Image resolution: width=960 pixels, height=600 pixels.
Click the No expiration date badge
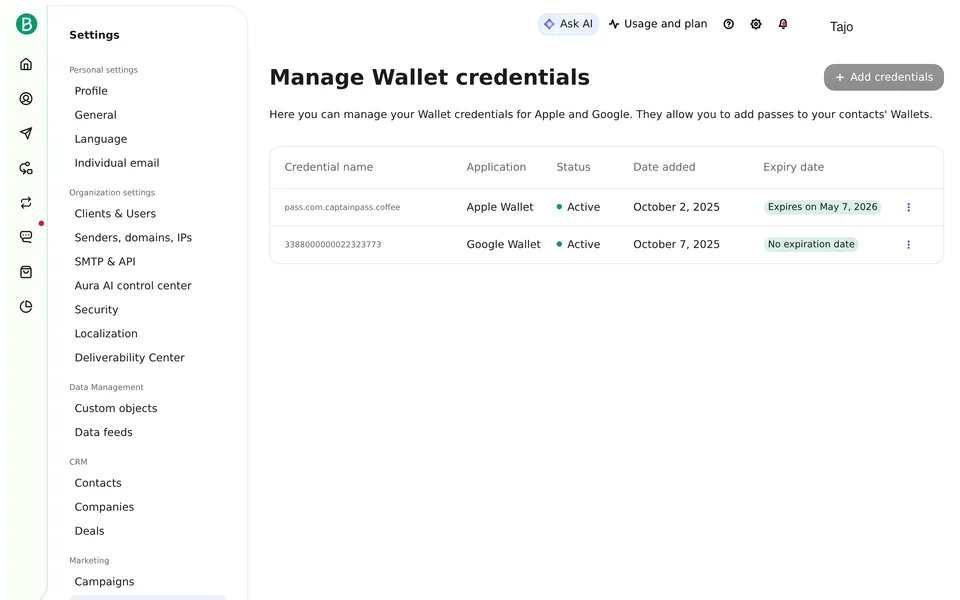(x=811, y=244)
